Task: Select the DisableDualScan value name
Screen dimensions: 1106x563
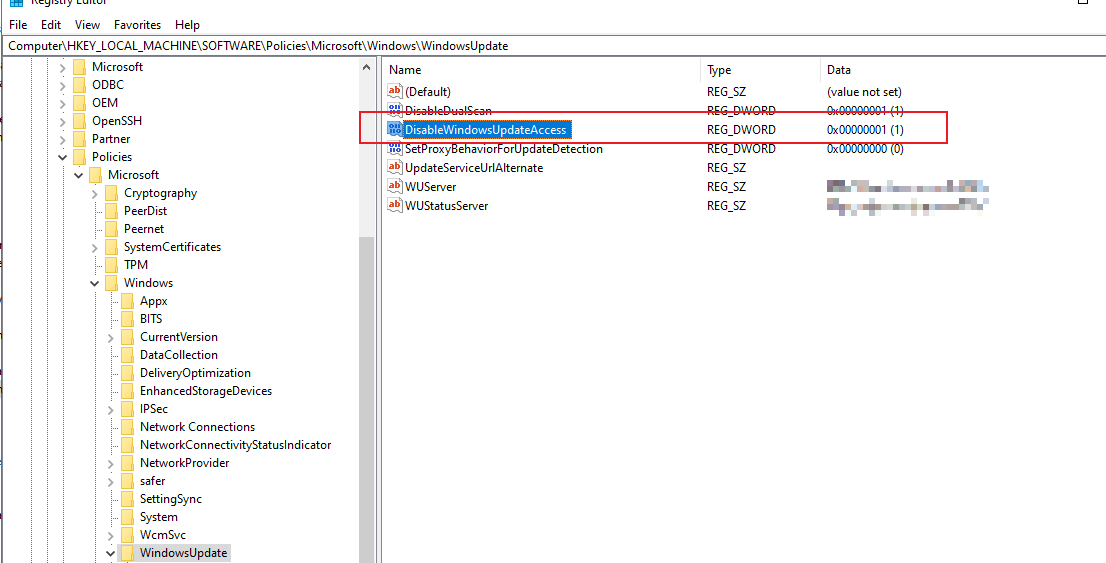Action: [x=448, y=111]
